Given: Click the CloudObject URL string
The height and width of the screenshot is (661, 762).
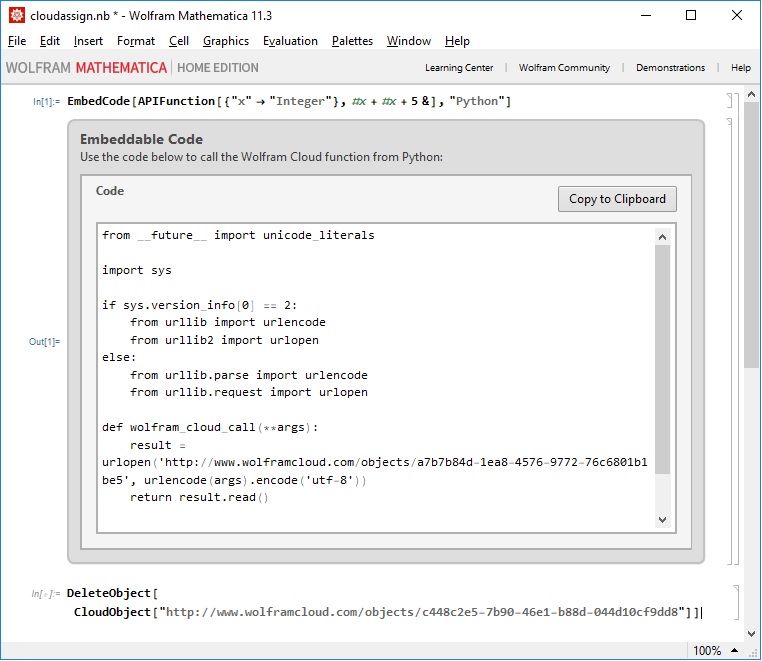Looking at the screenshot, I should pyautogui.click(x=422, y=612).
